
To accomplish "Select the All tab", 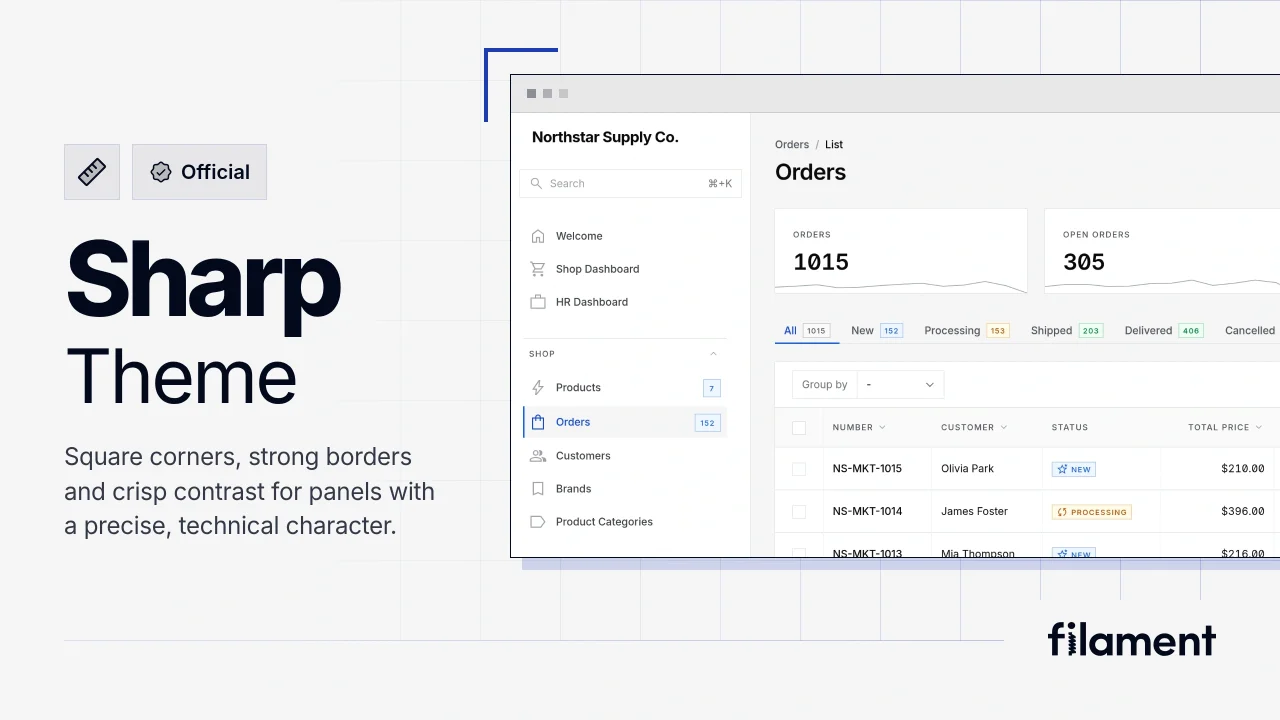I will coord(806,331).
